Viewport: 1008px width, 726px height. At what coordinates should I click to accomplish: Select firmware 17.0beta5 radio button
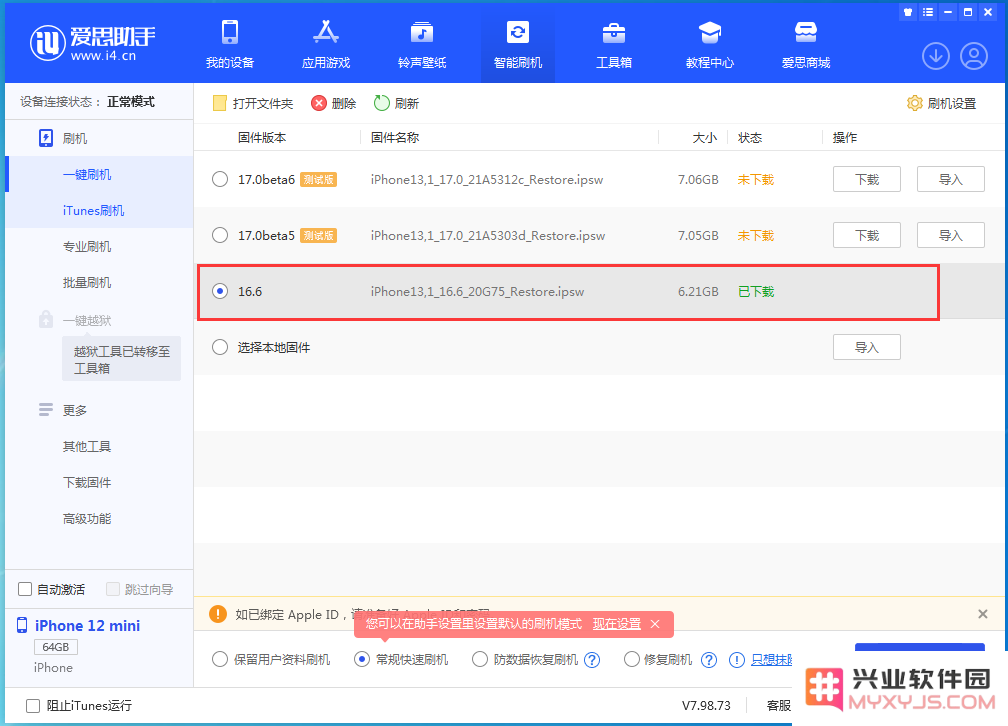click(220, 235)
